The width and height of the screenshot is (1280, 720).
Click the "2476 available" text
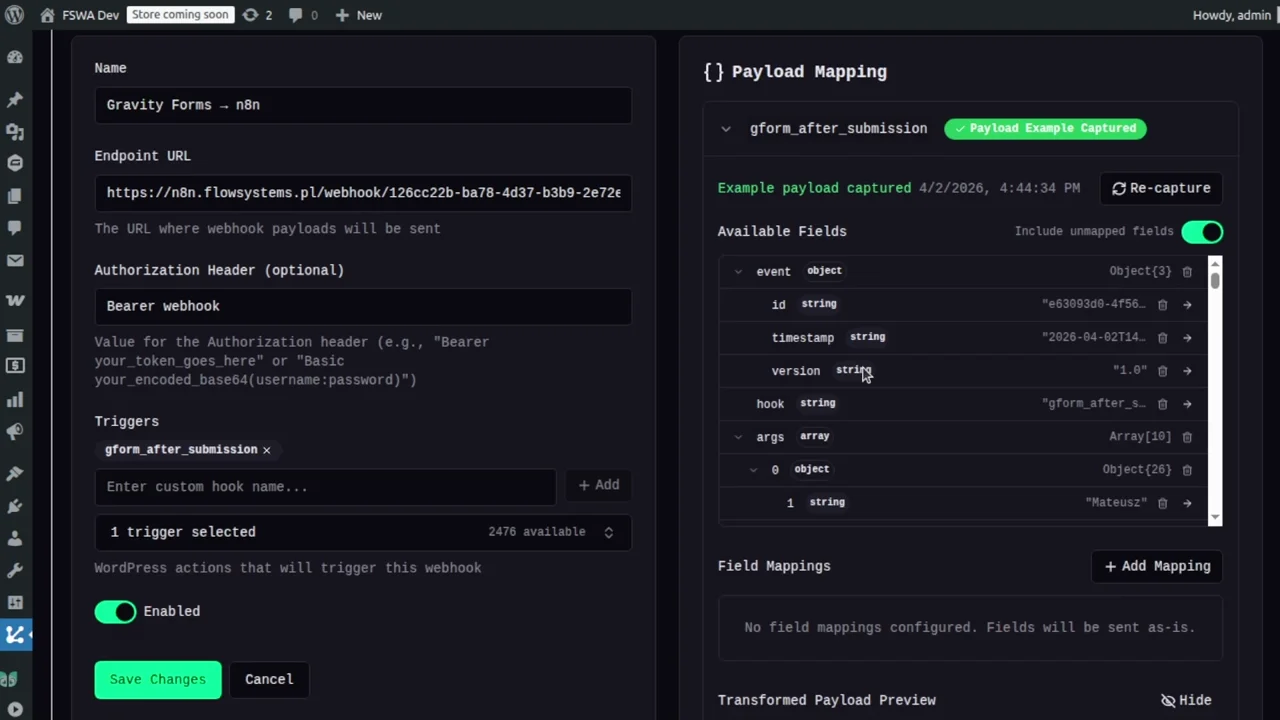click(537, 532)
